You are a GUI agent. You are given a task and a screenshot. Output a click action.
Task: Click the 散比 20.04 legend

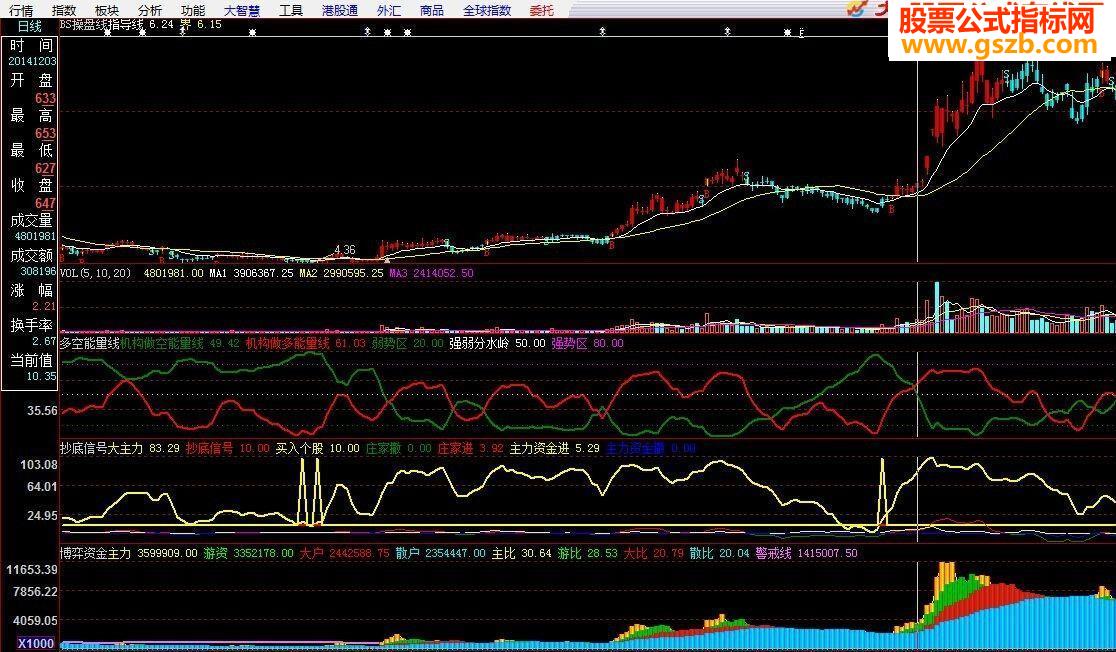pyautogui.click(x=720, y=553)
